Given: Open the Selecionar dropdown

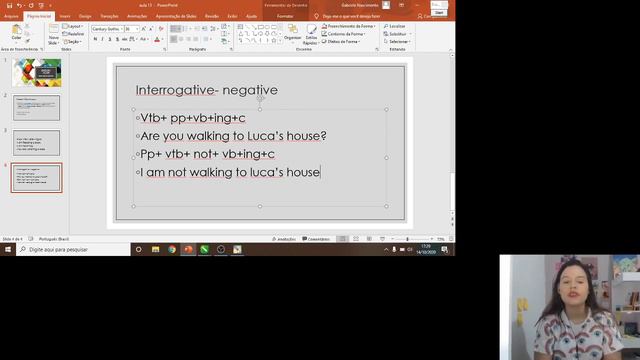Looking at the screenshot, I should coord(397,42).
